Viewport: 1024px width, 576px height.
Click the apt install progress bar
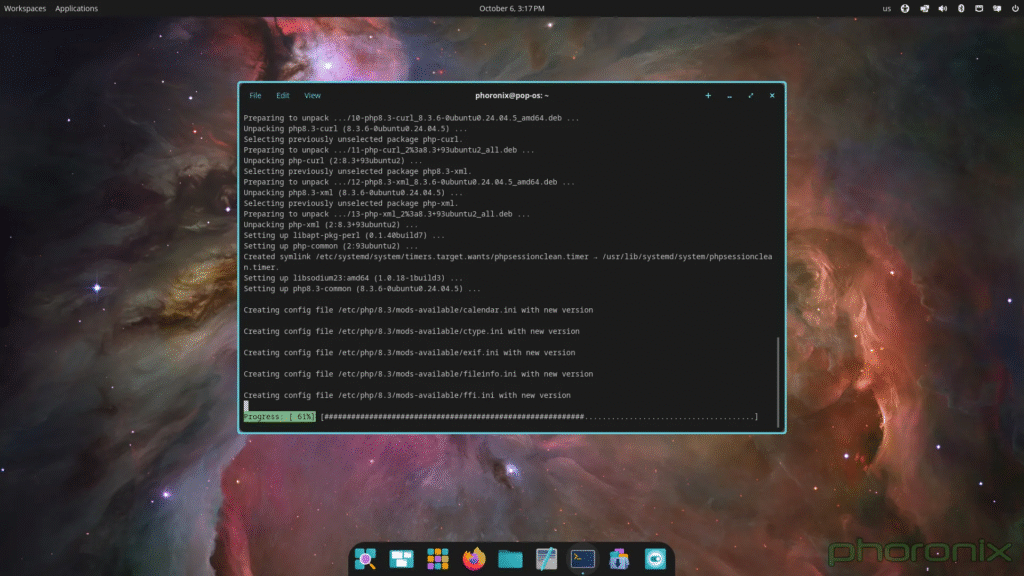(539, 416)
